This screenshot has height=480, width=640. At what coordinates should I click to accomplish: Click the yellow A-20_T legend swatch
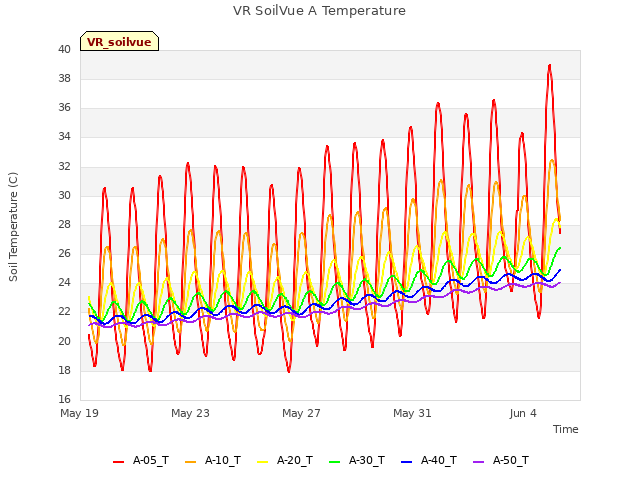click(263, 462)
